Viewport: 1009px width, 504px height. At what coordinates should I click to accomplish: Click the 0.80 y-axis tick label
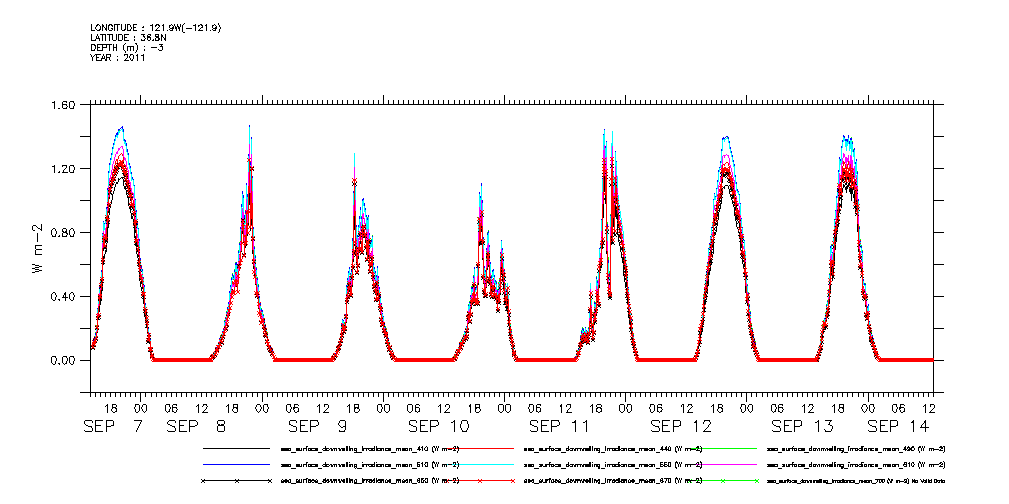tap(64, 232)
